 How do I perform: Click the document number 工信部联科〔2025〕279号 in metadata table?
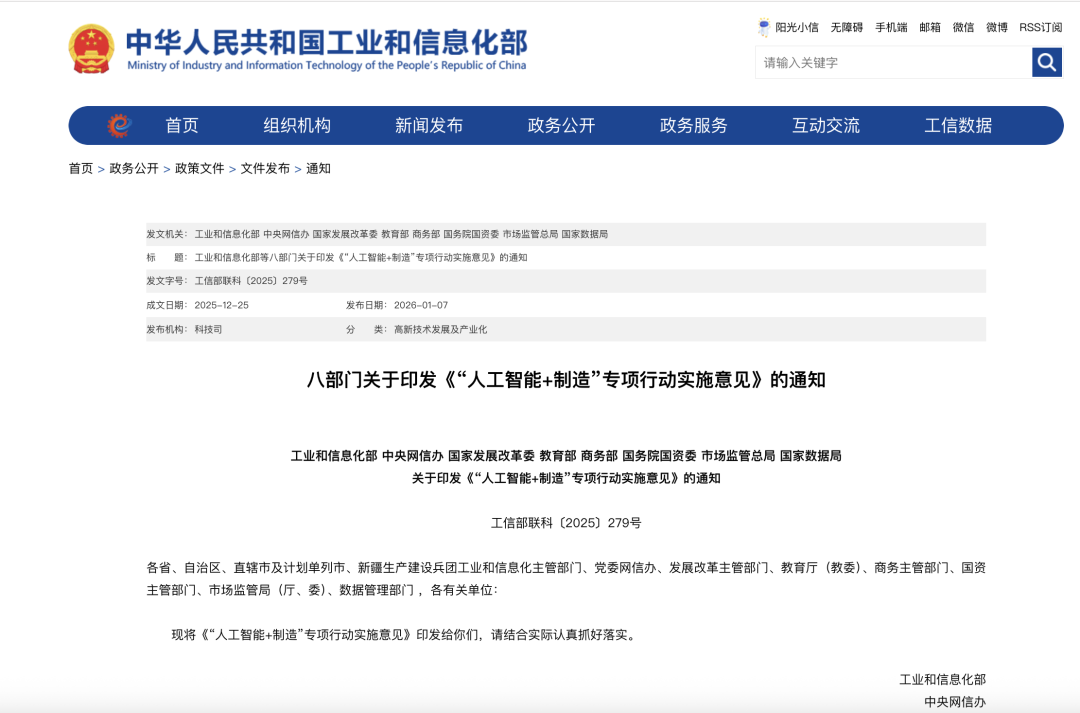[251, 281]
